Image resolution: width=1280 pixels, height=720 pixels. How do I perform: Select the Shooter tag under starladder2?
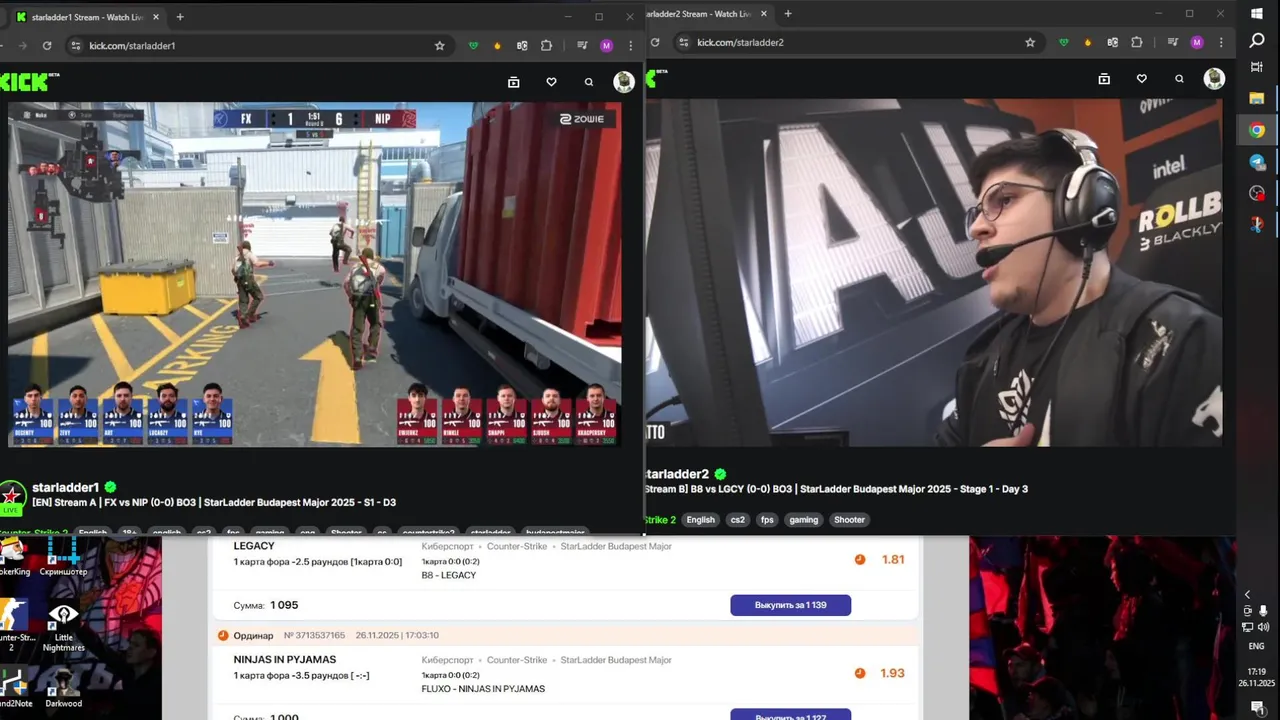(849, 520)
